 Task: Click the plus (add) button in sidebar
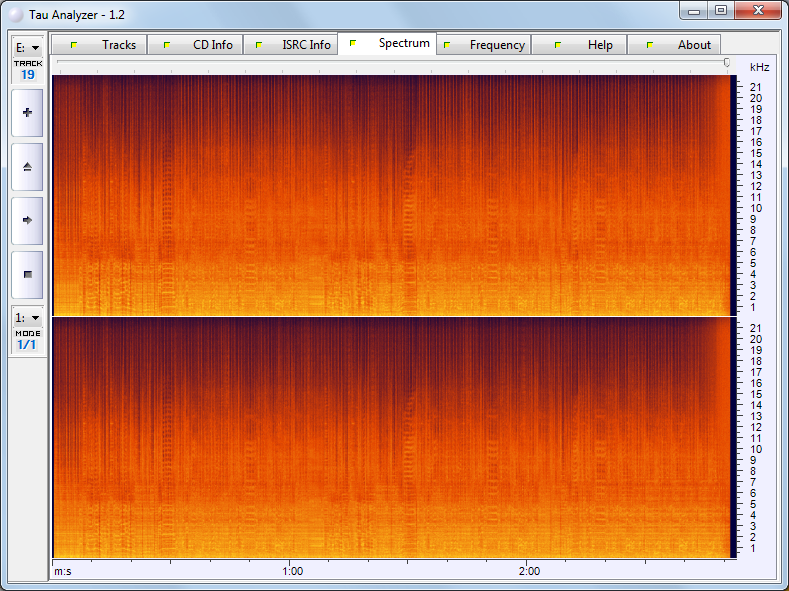(x=27, y=113)
